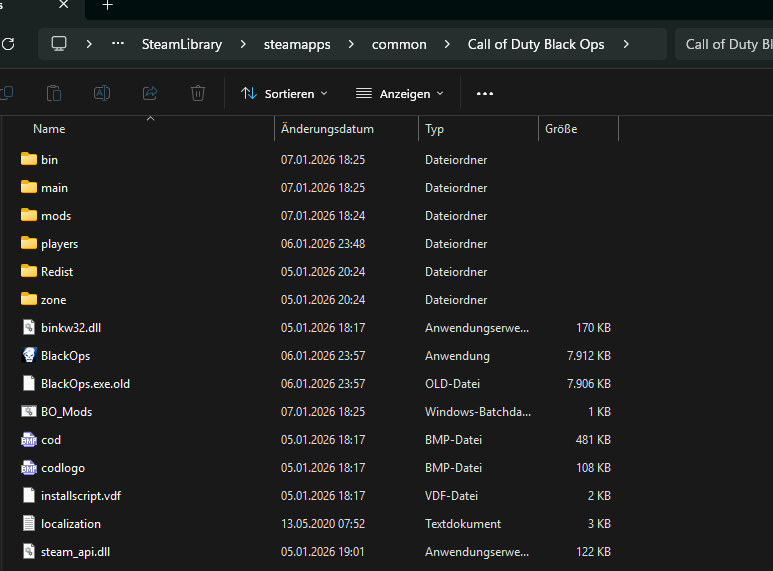Open the Anzeigen view dropdown
773x571 pixels.
pos(400,93)
